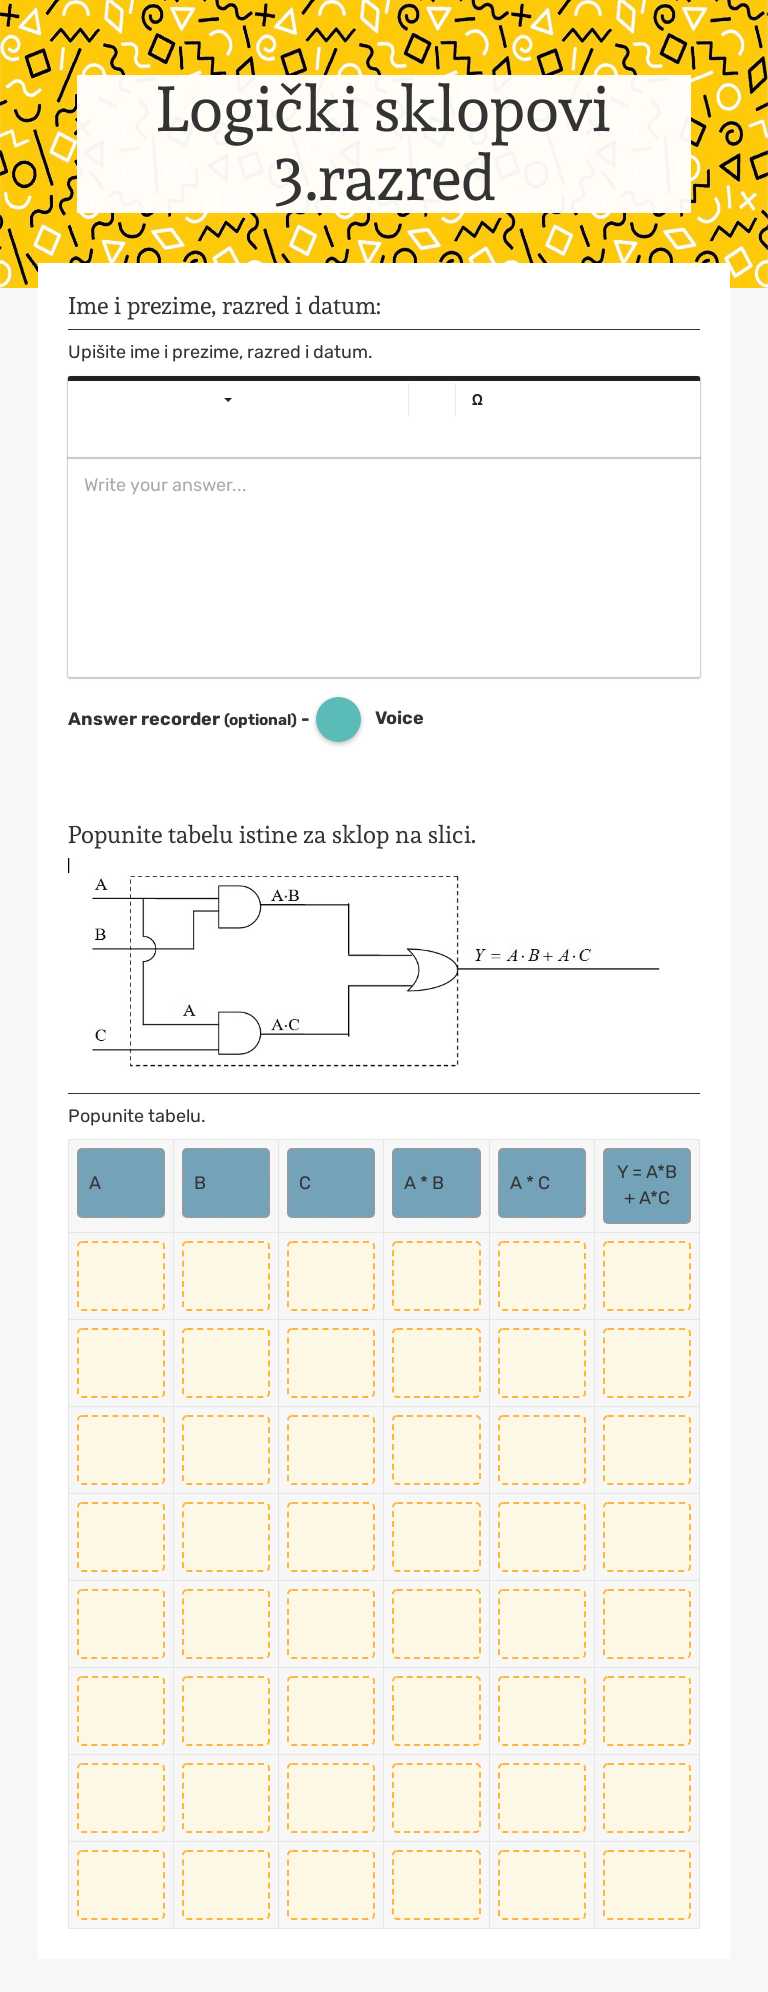The height and width of the screenshot is (1992, 768).
Task: Select the 'A * B' column header
Action: coord(436,1182)
